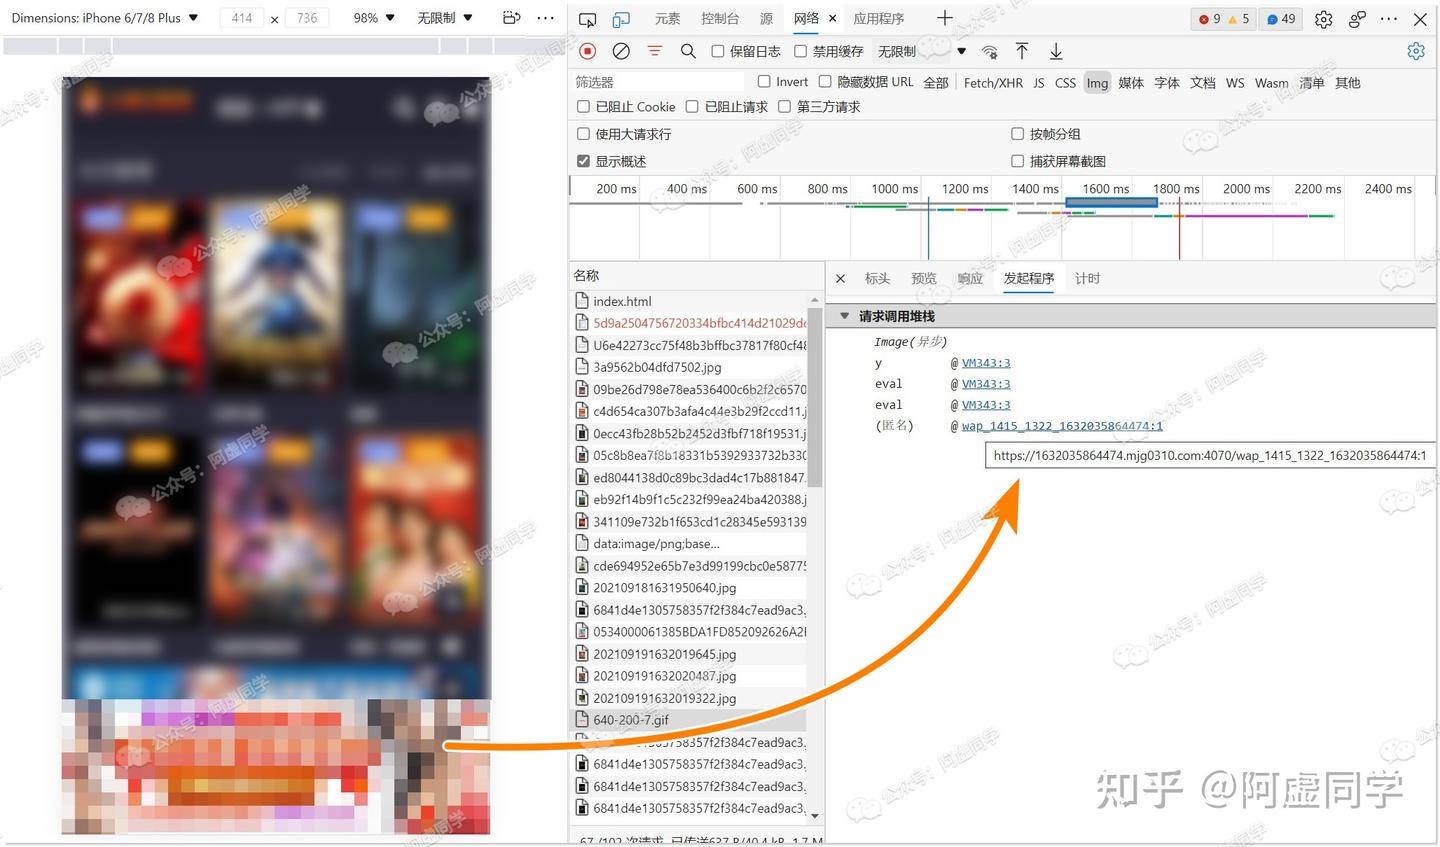Clear the network log
The width and height of the screenshot is (1440, 847).
[x=621, y=51]
